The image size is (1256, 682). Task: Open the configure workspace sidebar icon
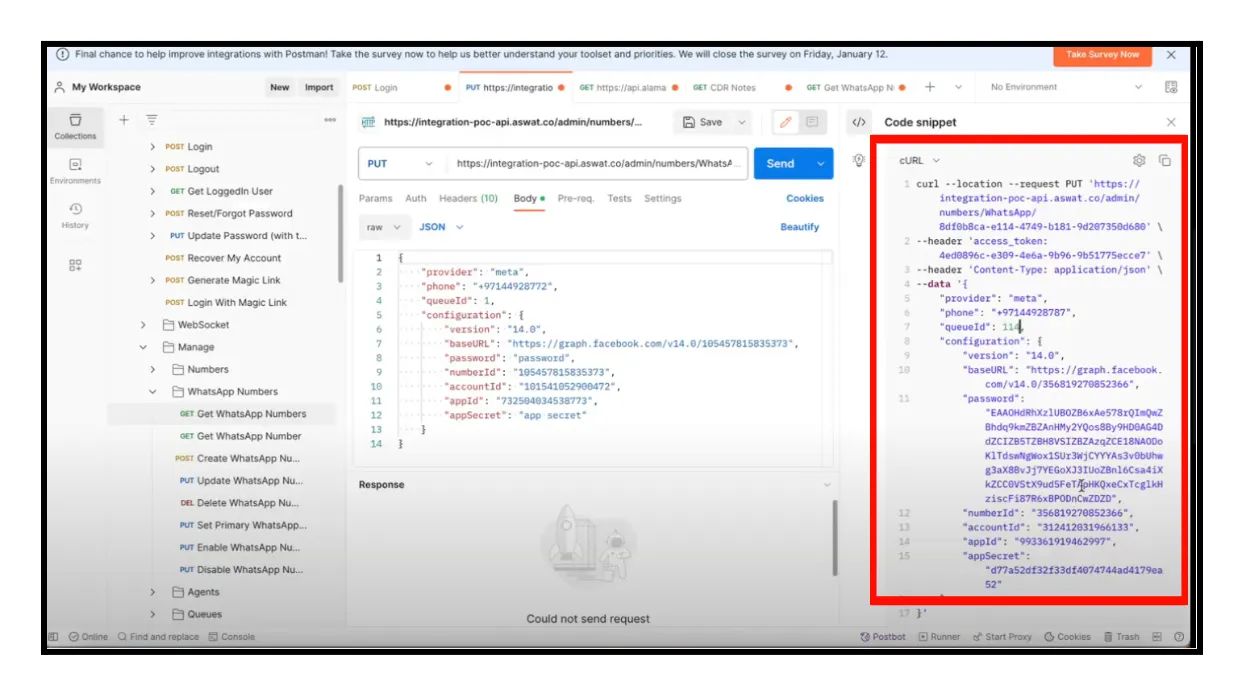pos(76,265)
